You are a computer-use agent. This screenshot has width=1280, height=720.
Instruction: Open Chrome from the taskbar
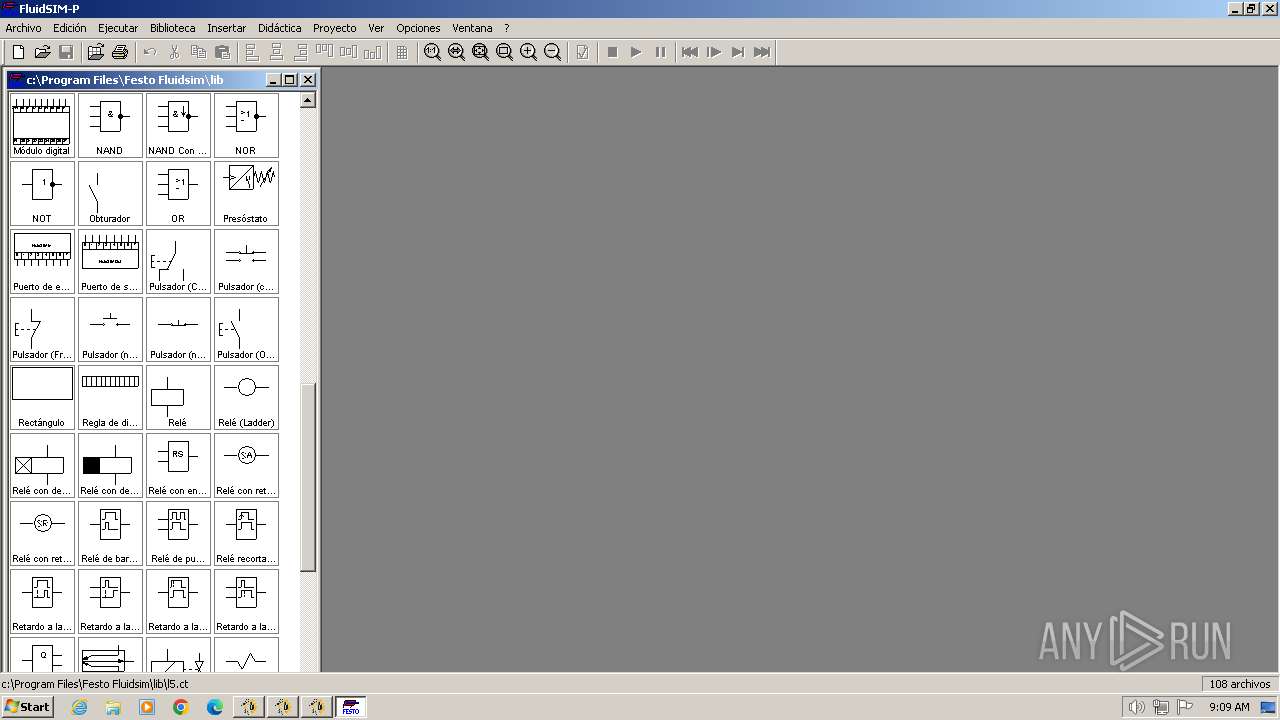(x=181, y=707)
